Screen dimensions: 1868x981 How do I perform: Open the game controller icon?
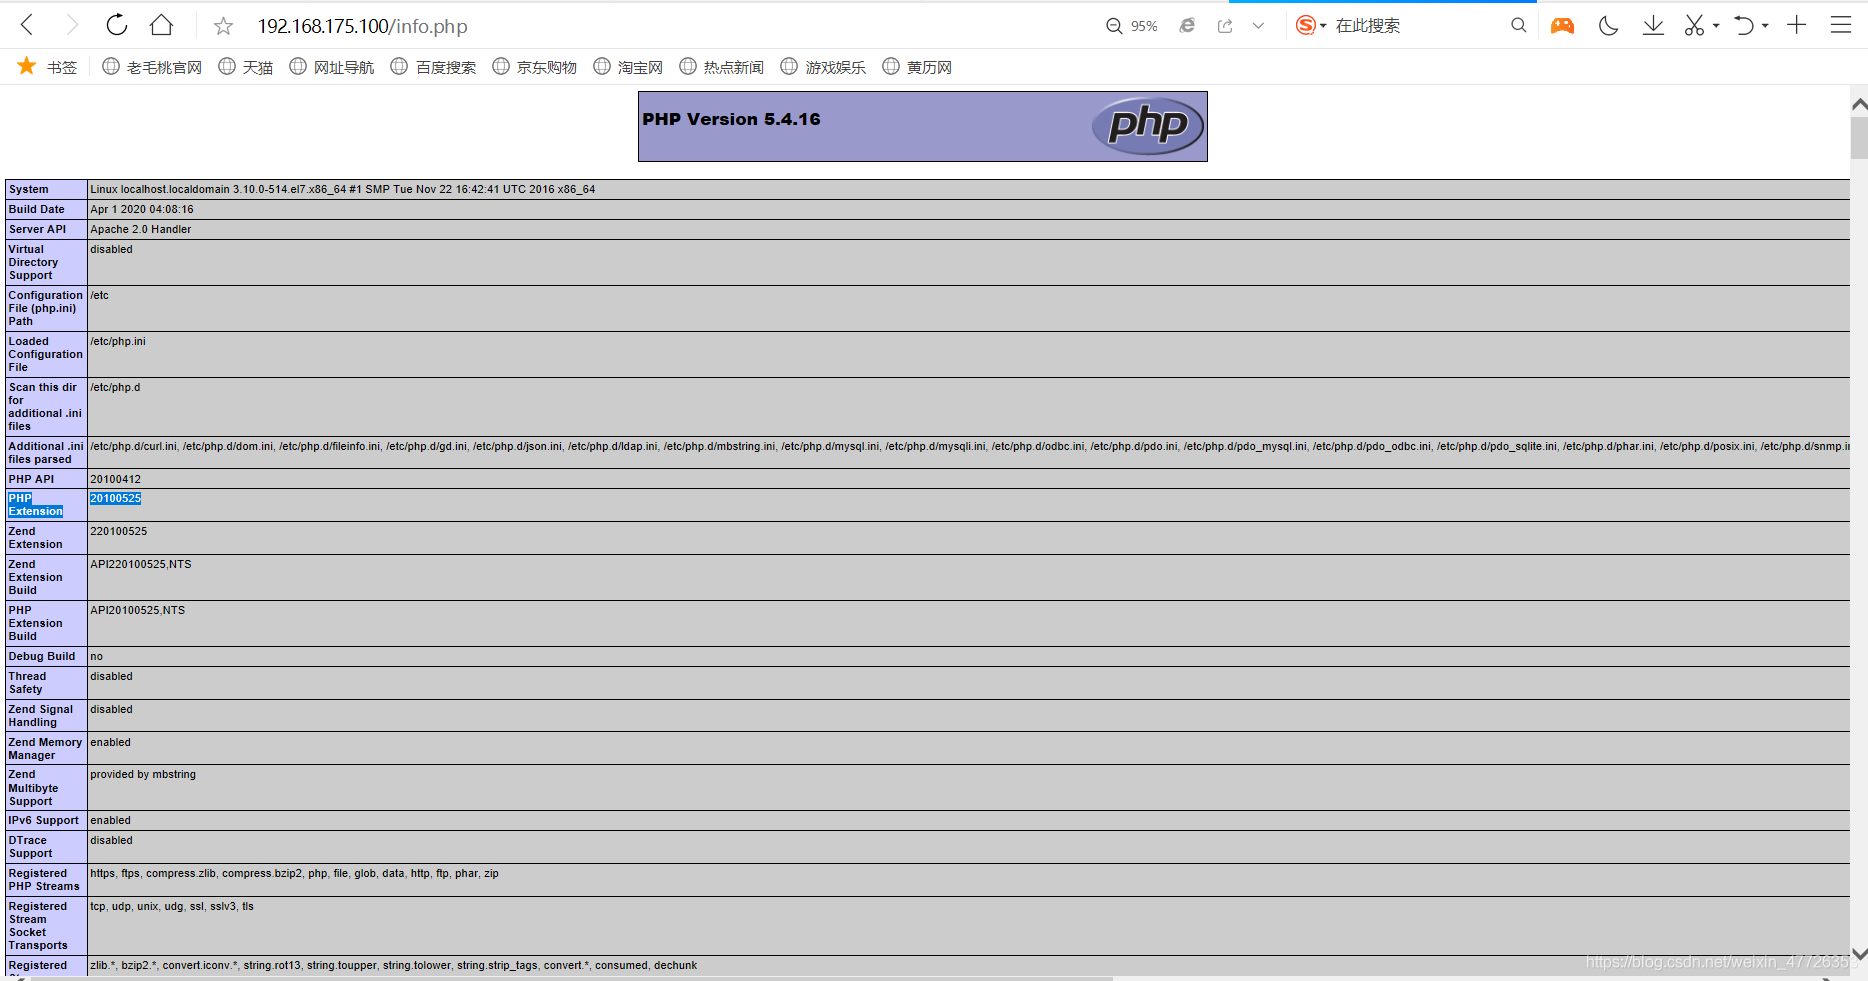click(x=1562, y=26)
